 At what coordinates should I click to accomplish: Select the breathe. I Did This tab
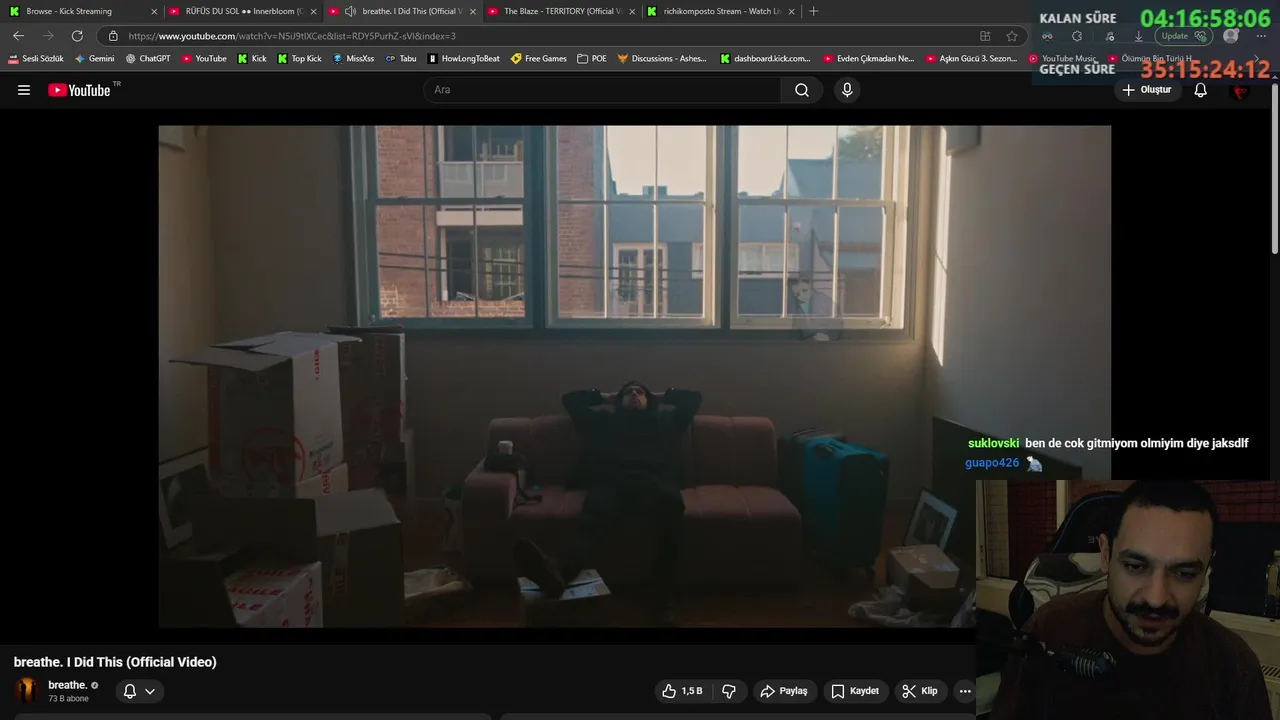coord(403,11)
